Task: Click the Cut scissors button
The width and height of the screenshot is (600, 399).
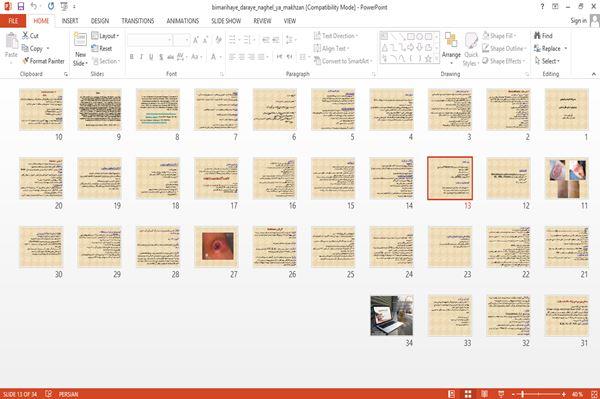Action: coord(30,36)
